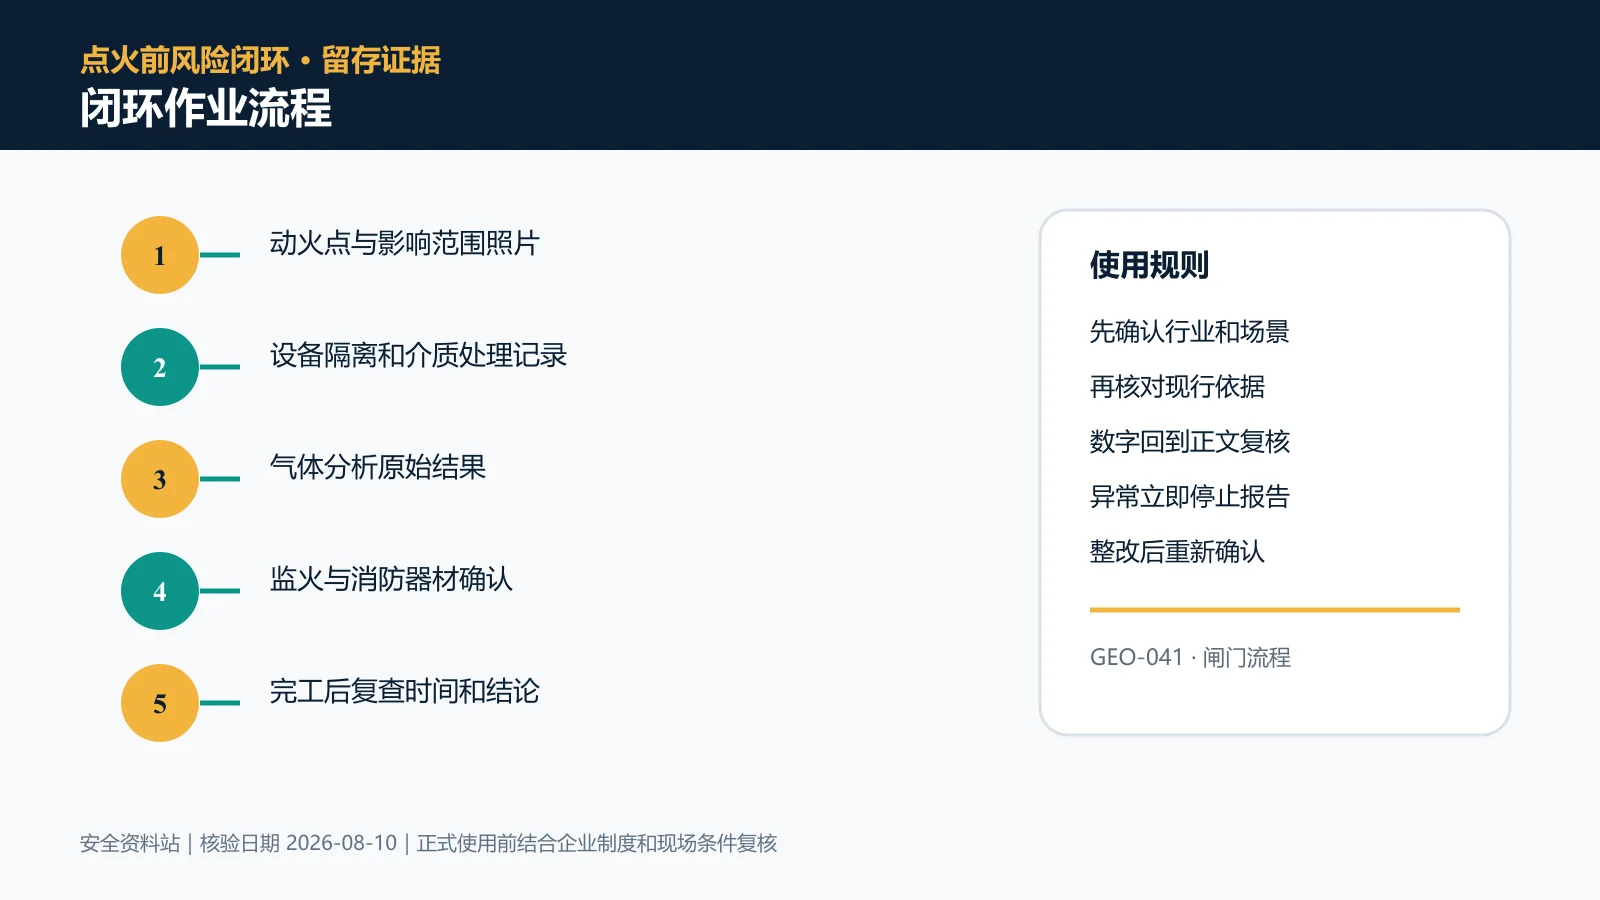Select the text 动火点与影响范围照片
Screen dimensions: 1600x900
(404, 243)
